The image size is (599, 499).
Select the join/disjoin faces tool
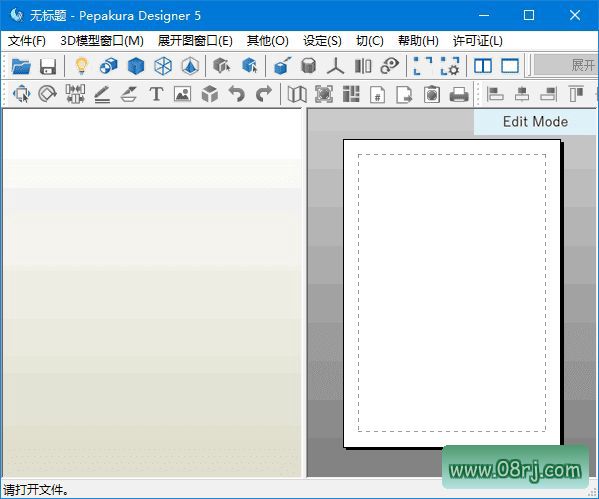[x=75, y=94]
